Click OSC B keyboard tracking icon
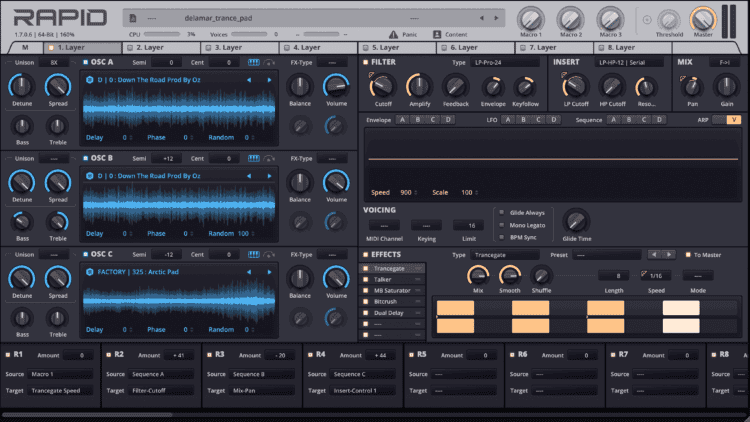The image size is (750, 422). click(254, 158)
